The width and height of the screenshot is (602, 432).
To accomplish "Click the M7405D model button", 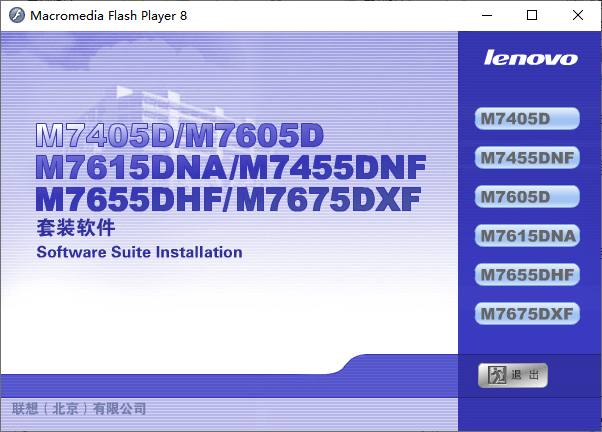I will (x=527, y=119).
